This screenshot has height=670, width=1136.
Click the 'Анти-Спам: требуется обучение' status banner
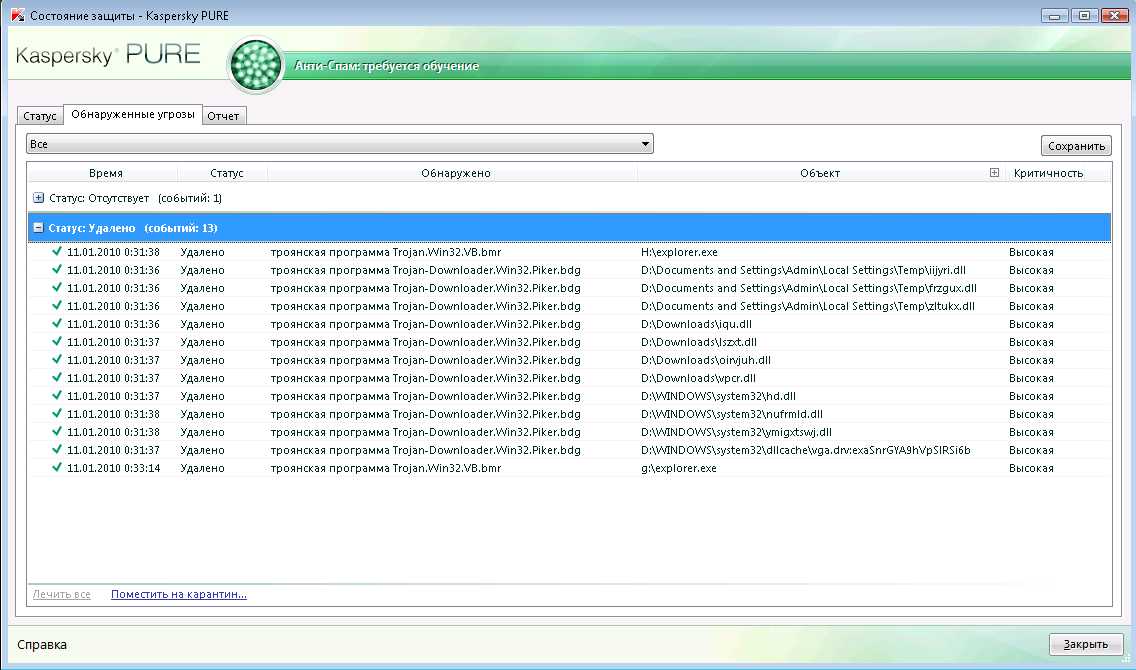tap(386, 65)
